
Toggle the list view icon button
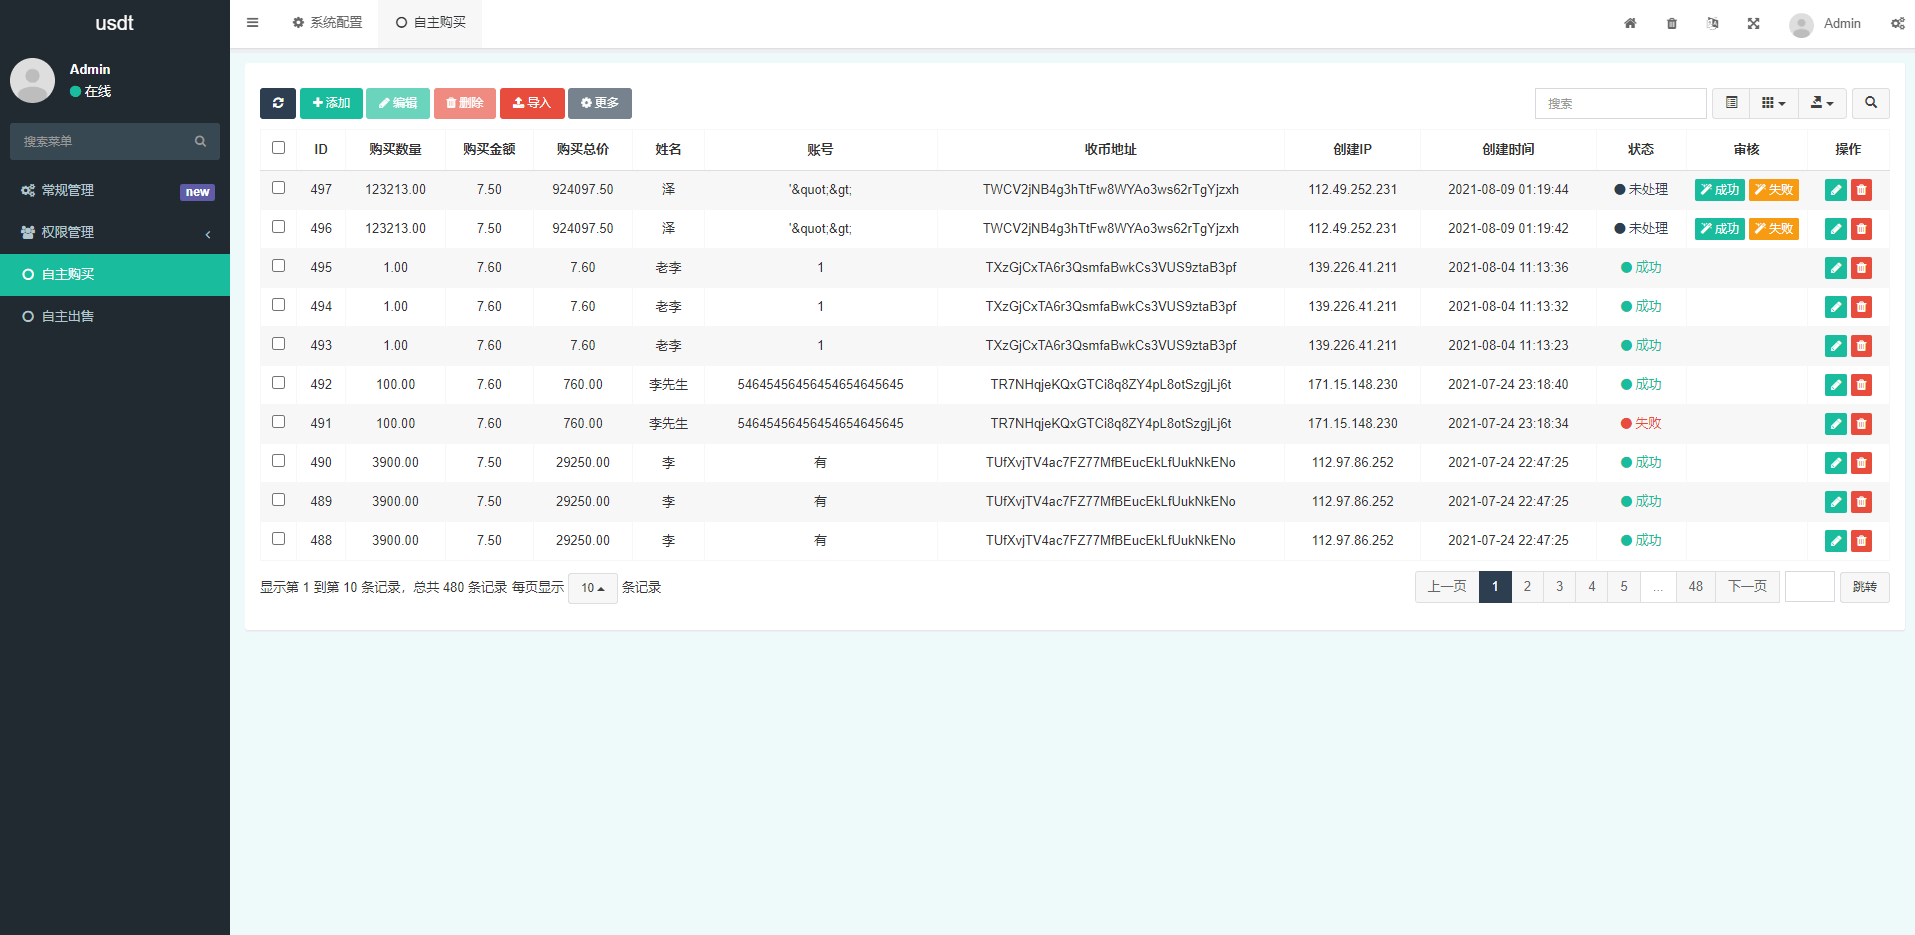click(x=1731, y=103)
